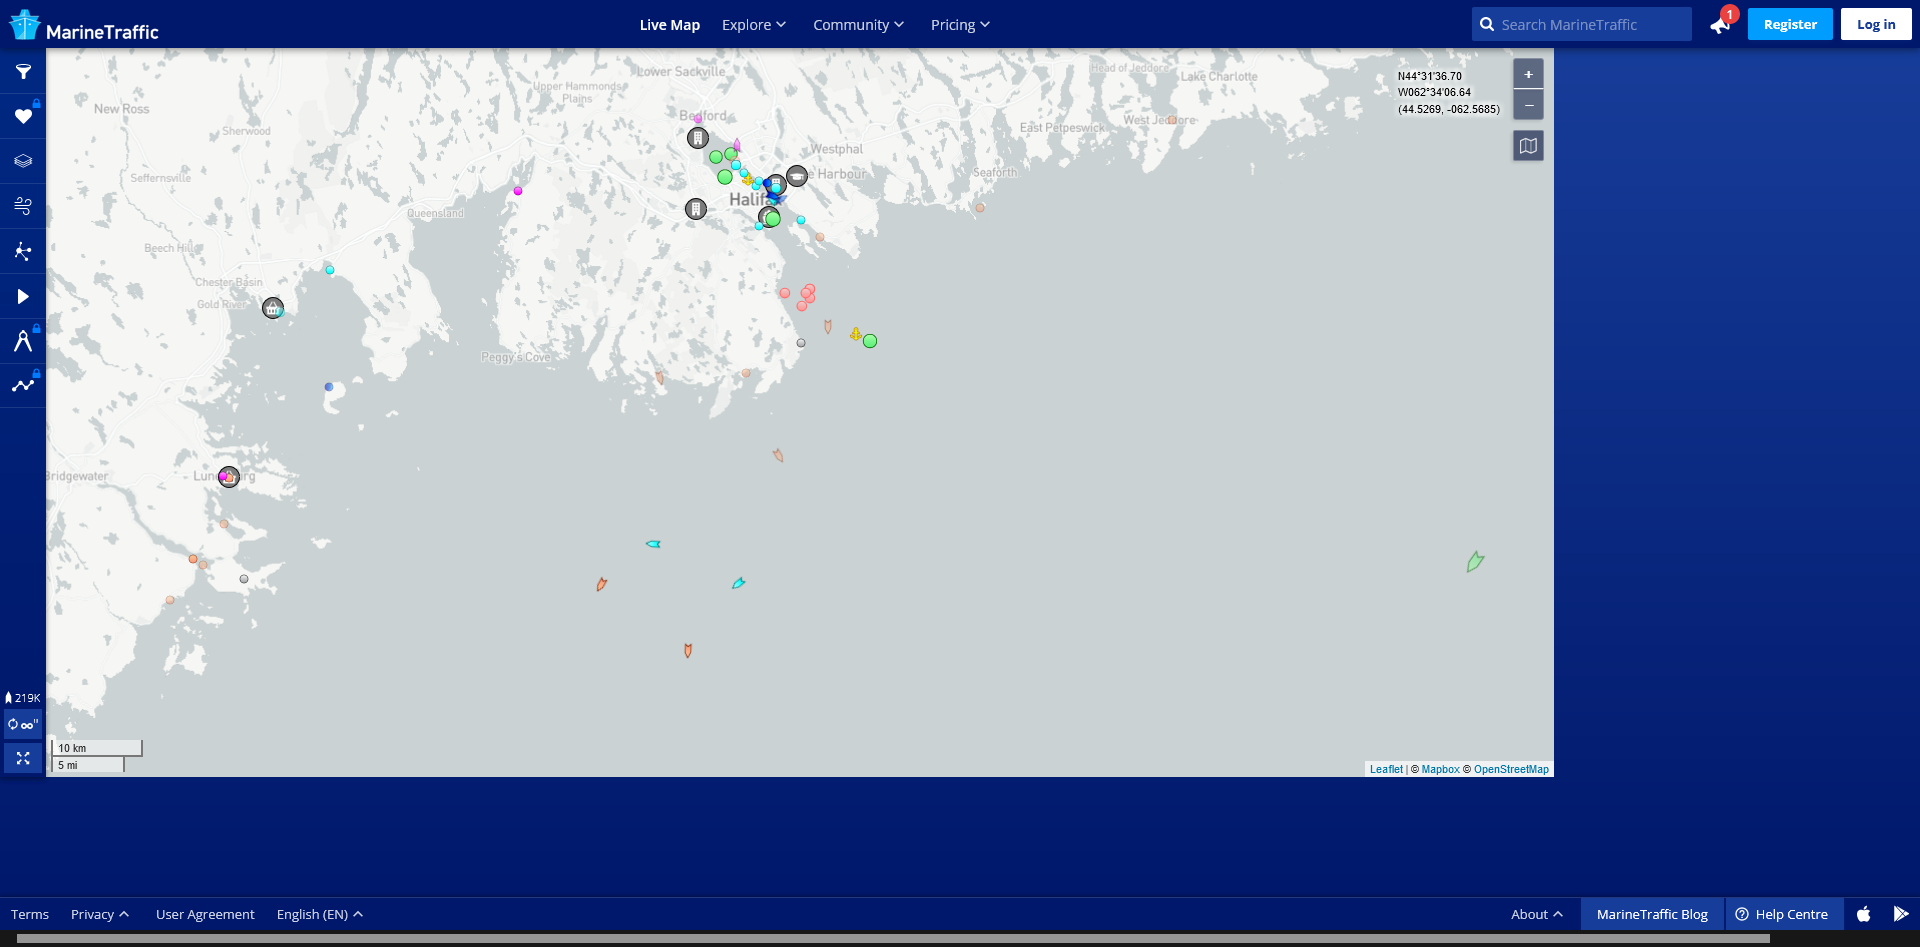This screenshot has width=1920, height=947.
Task: Focus the Search MarineTraffic field
Action: 1582,24
